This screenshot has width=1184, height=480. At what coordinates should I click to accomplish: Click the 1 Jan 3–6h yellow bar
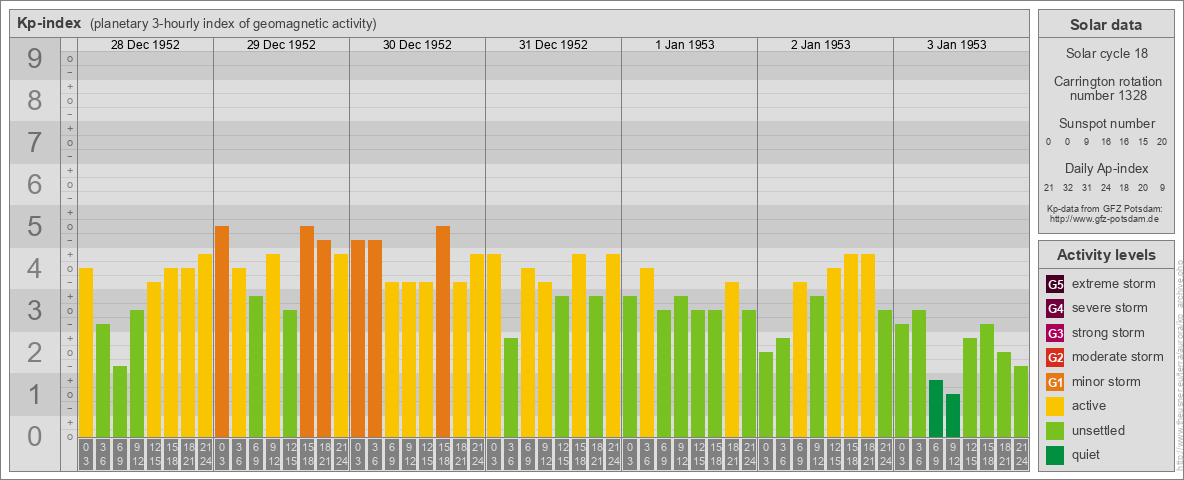(x=646, y=352)
